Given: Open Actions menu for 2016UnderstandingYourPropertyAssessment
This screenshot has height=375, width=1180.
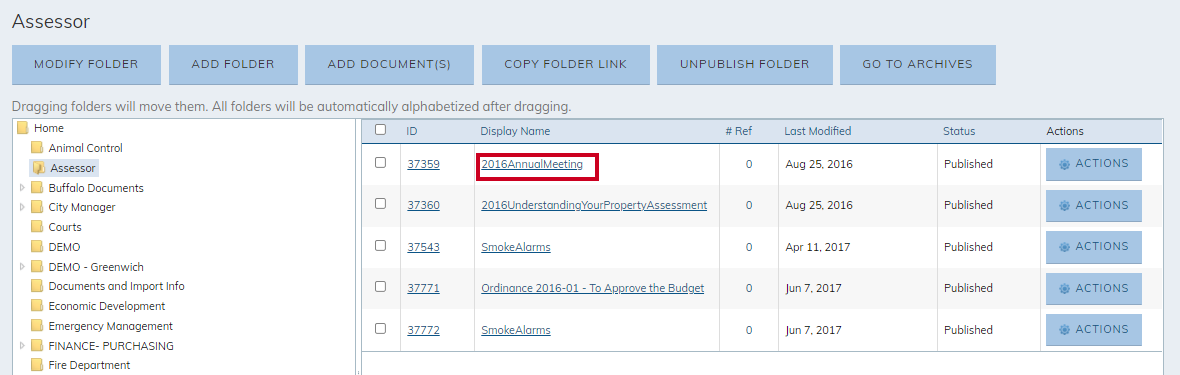Looking at the screenshot, I should 1093,206.
